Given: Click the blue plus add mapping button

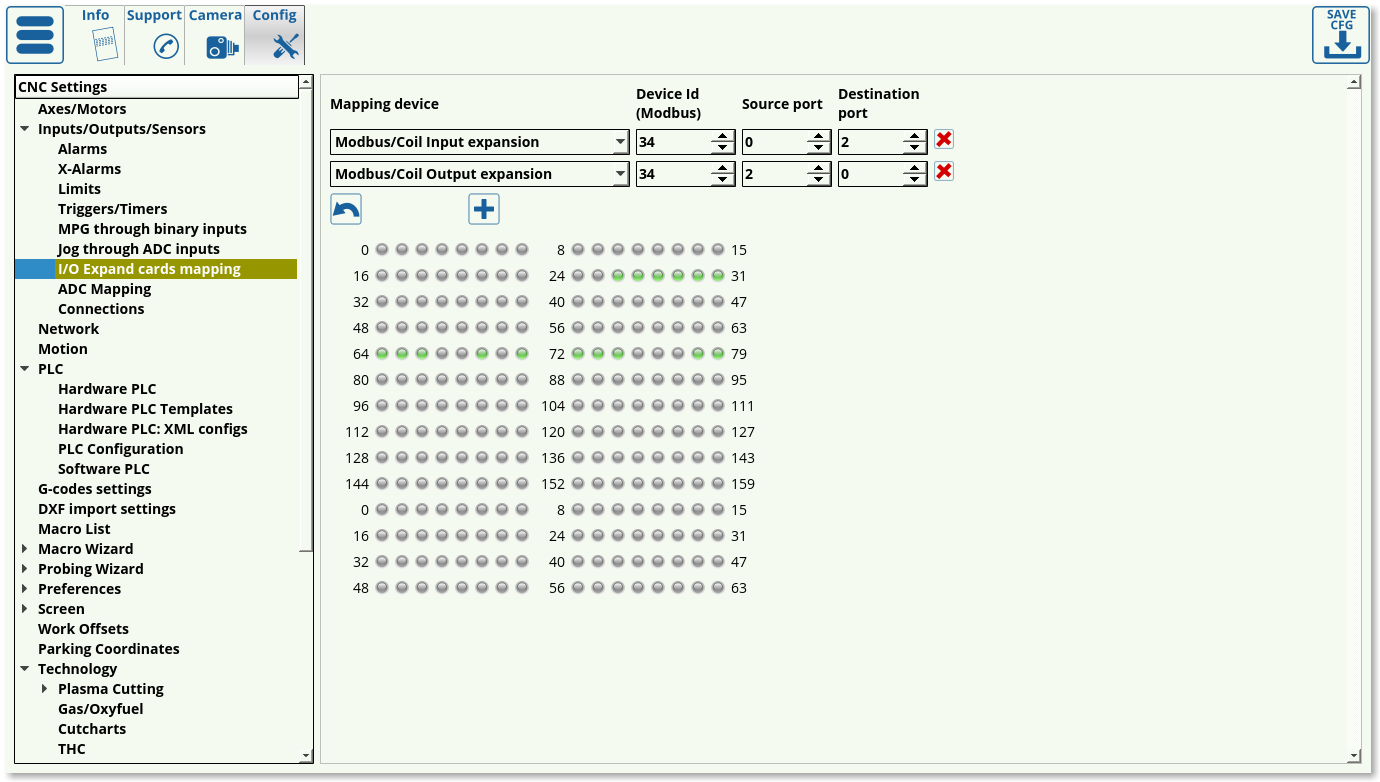Looking at the screenshot, I should (x=484, y=209).
